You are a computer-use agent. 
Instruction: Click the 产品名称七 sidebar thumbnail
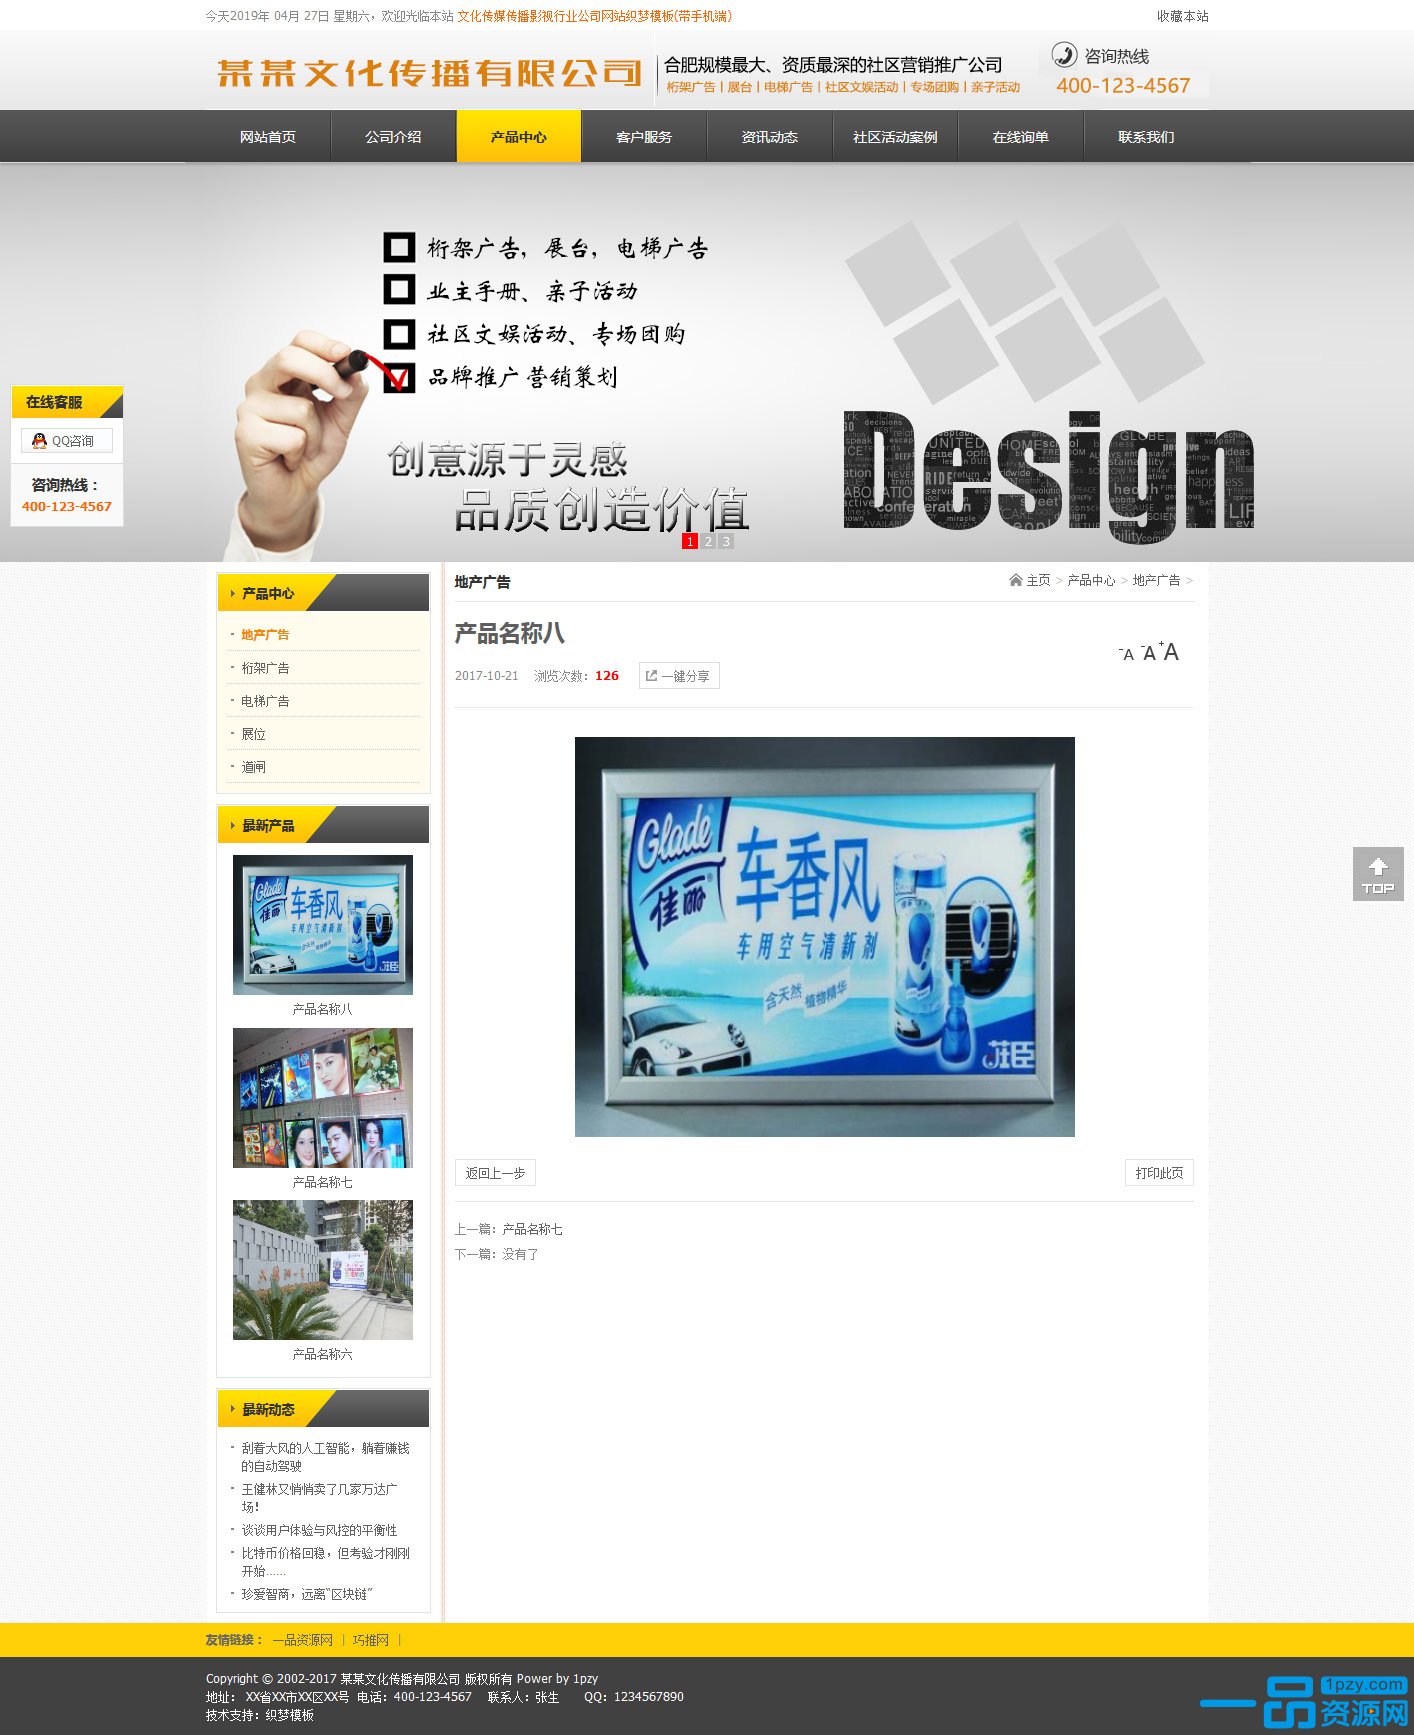(x=323, y=1098)
